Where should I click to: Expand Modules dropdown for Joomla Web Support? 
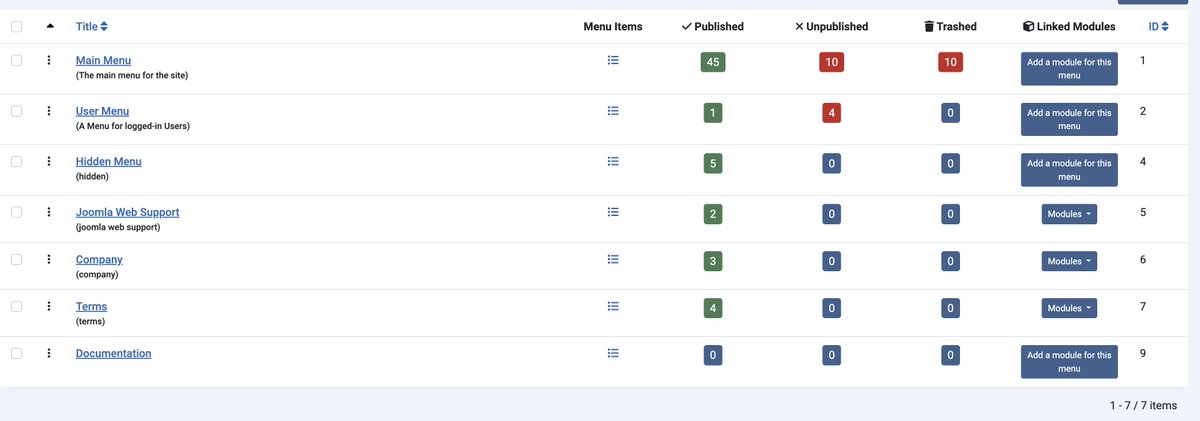1069,214
